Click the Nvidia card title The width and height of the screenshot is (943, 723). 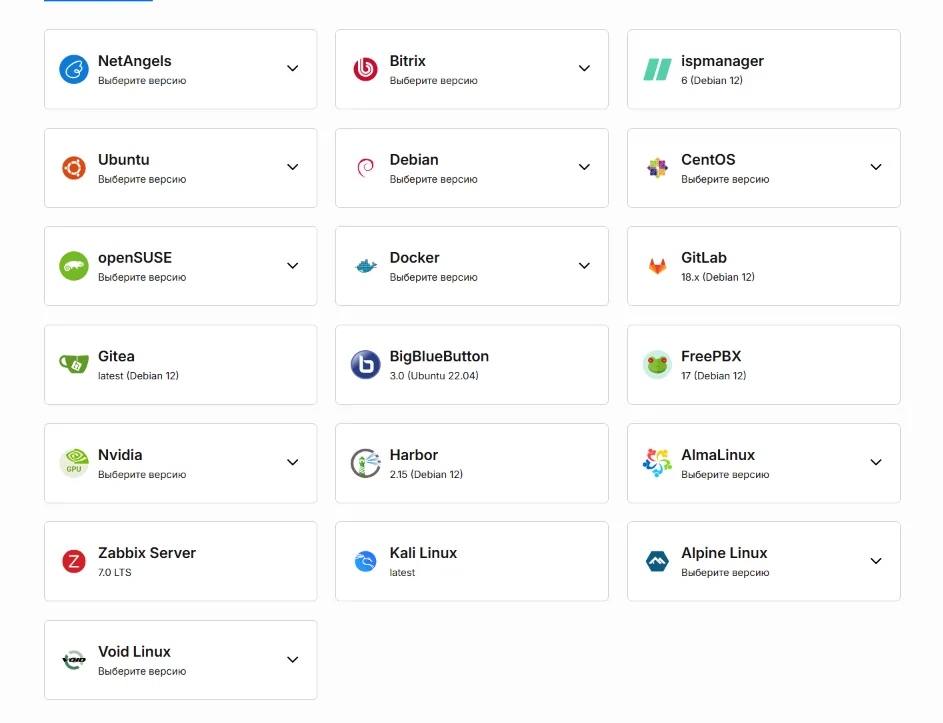(120, 455)
